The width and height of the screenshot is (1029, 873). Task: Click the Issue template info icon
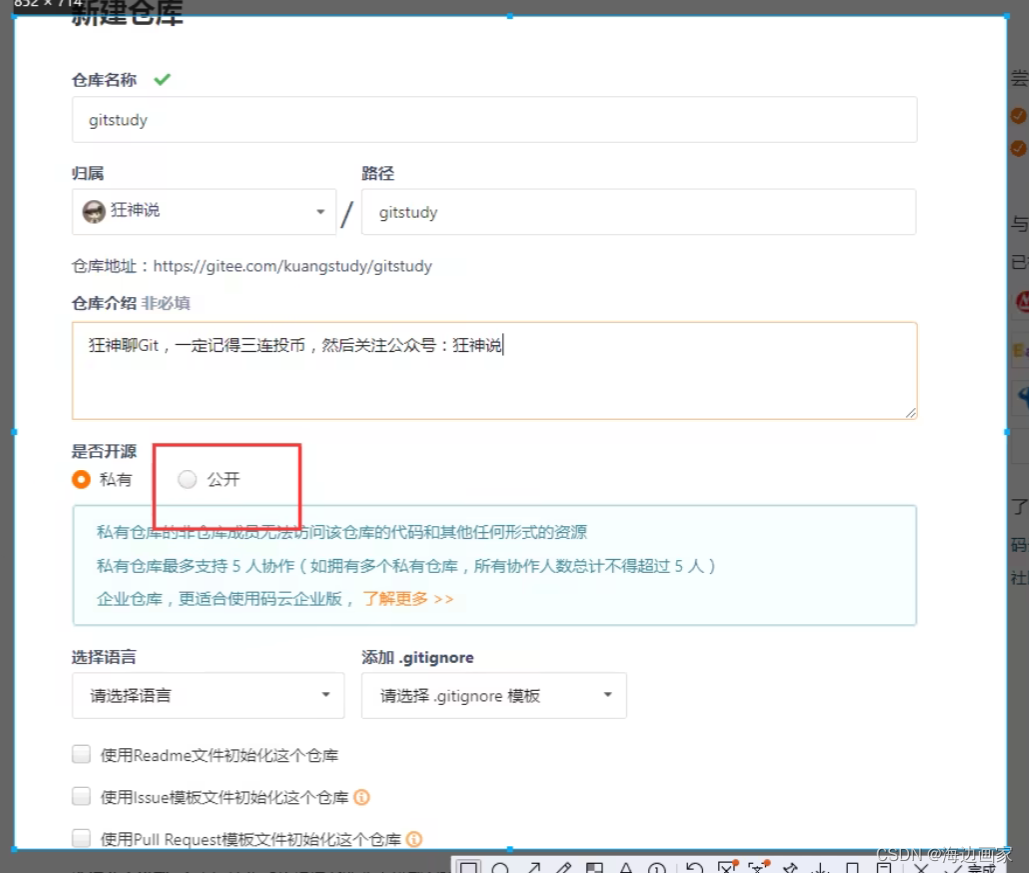coord(362,797)
